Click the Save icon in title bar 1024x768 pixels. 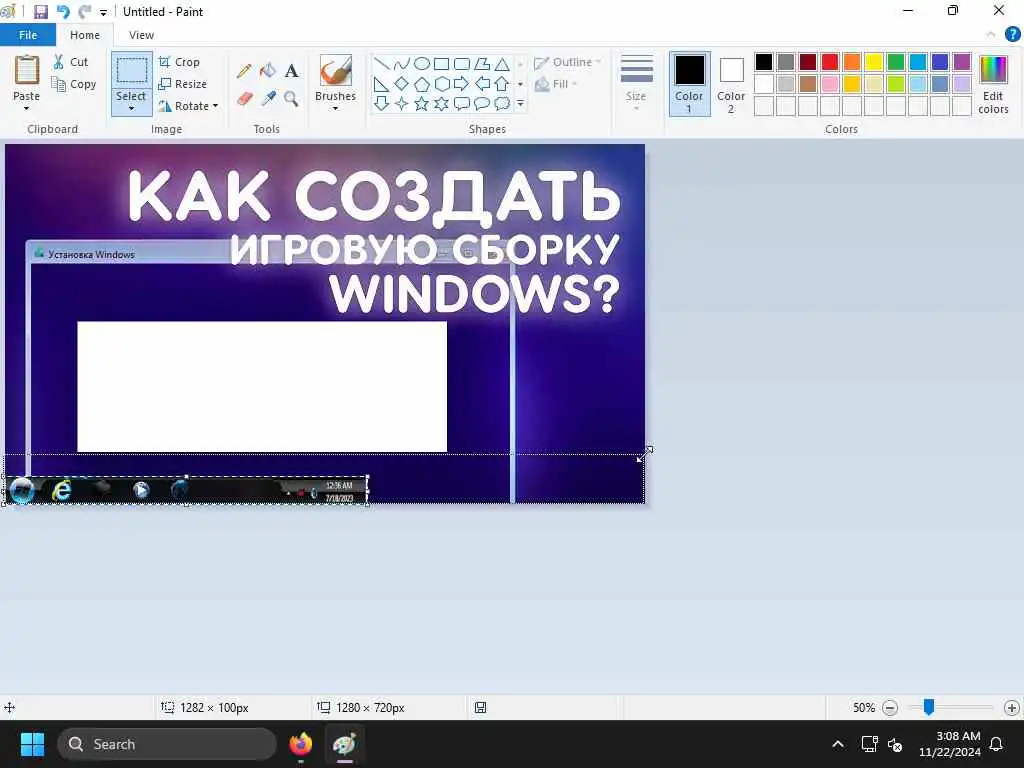41,12
